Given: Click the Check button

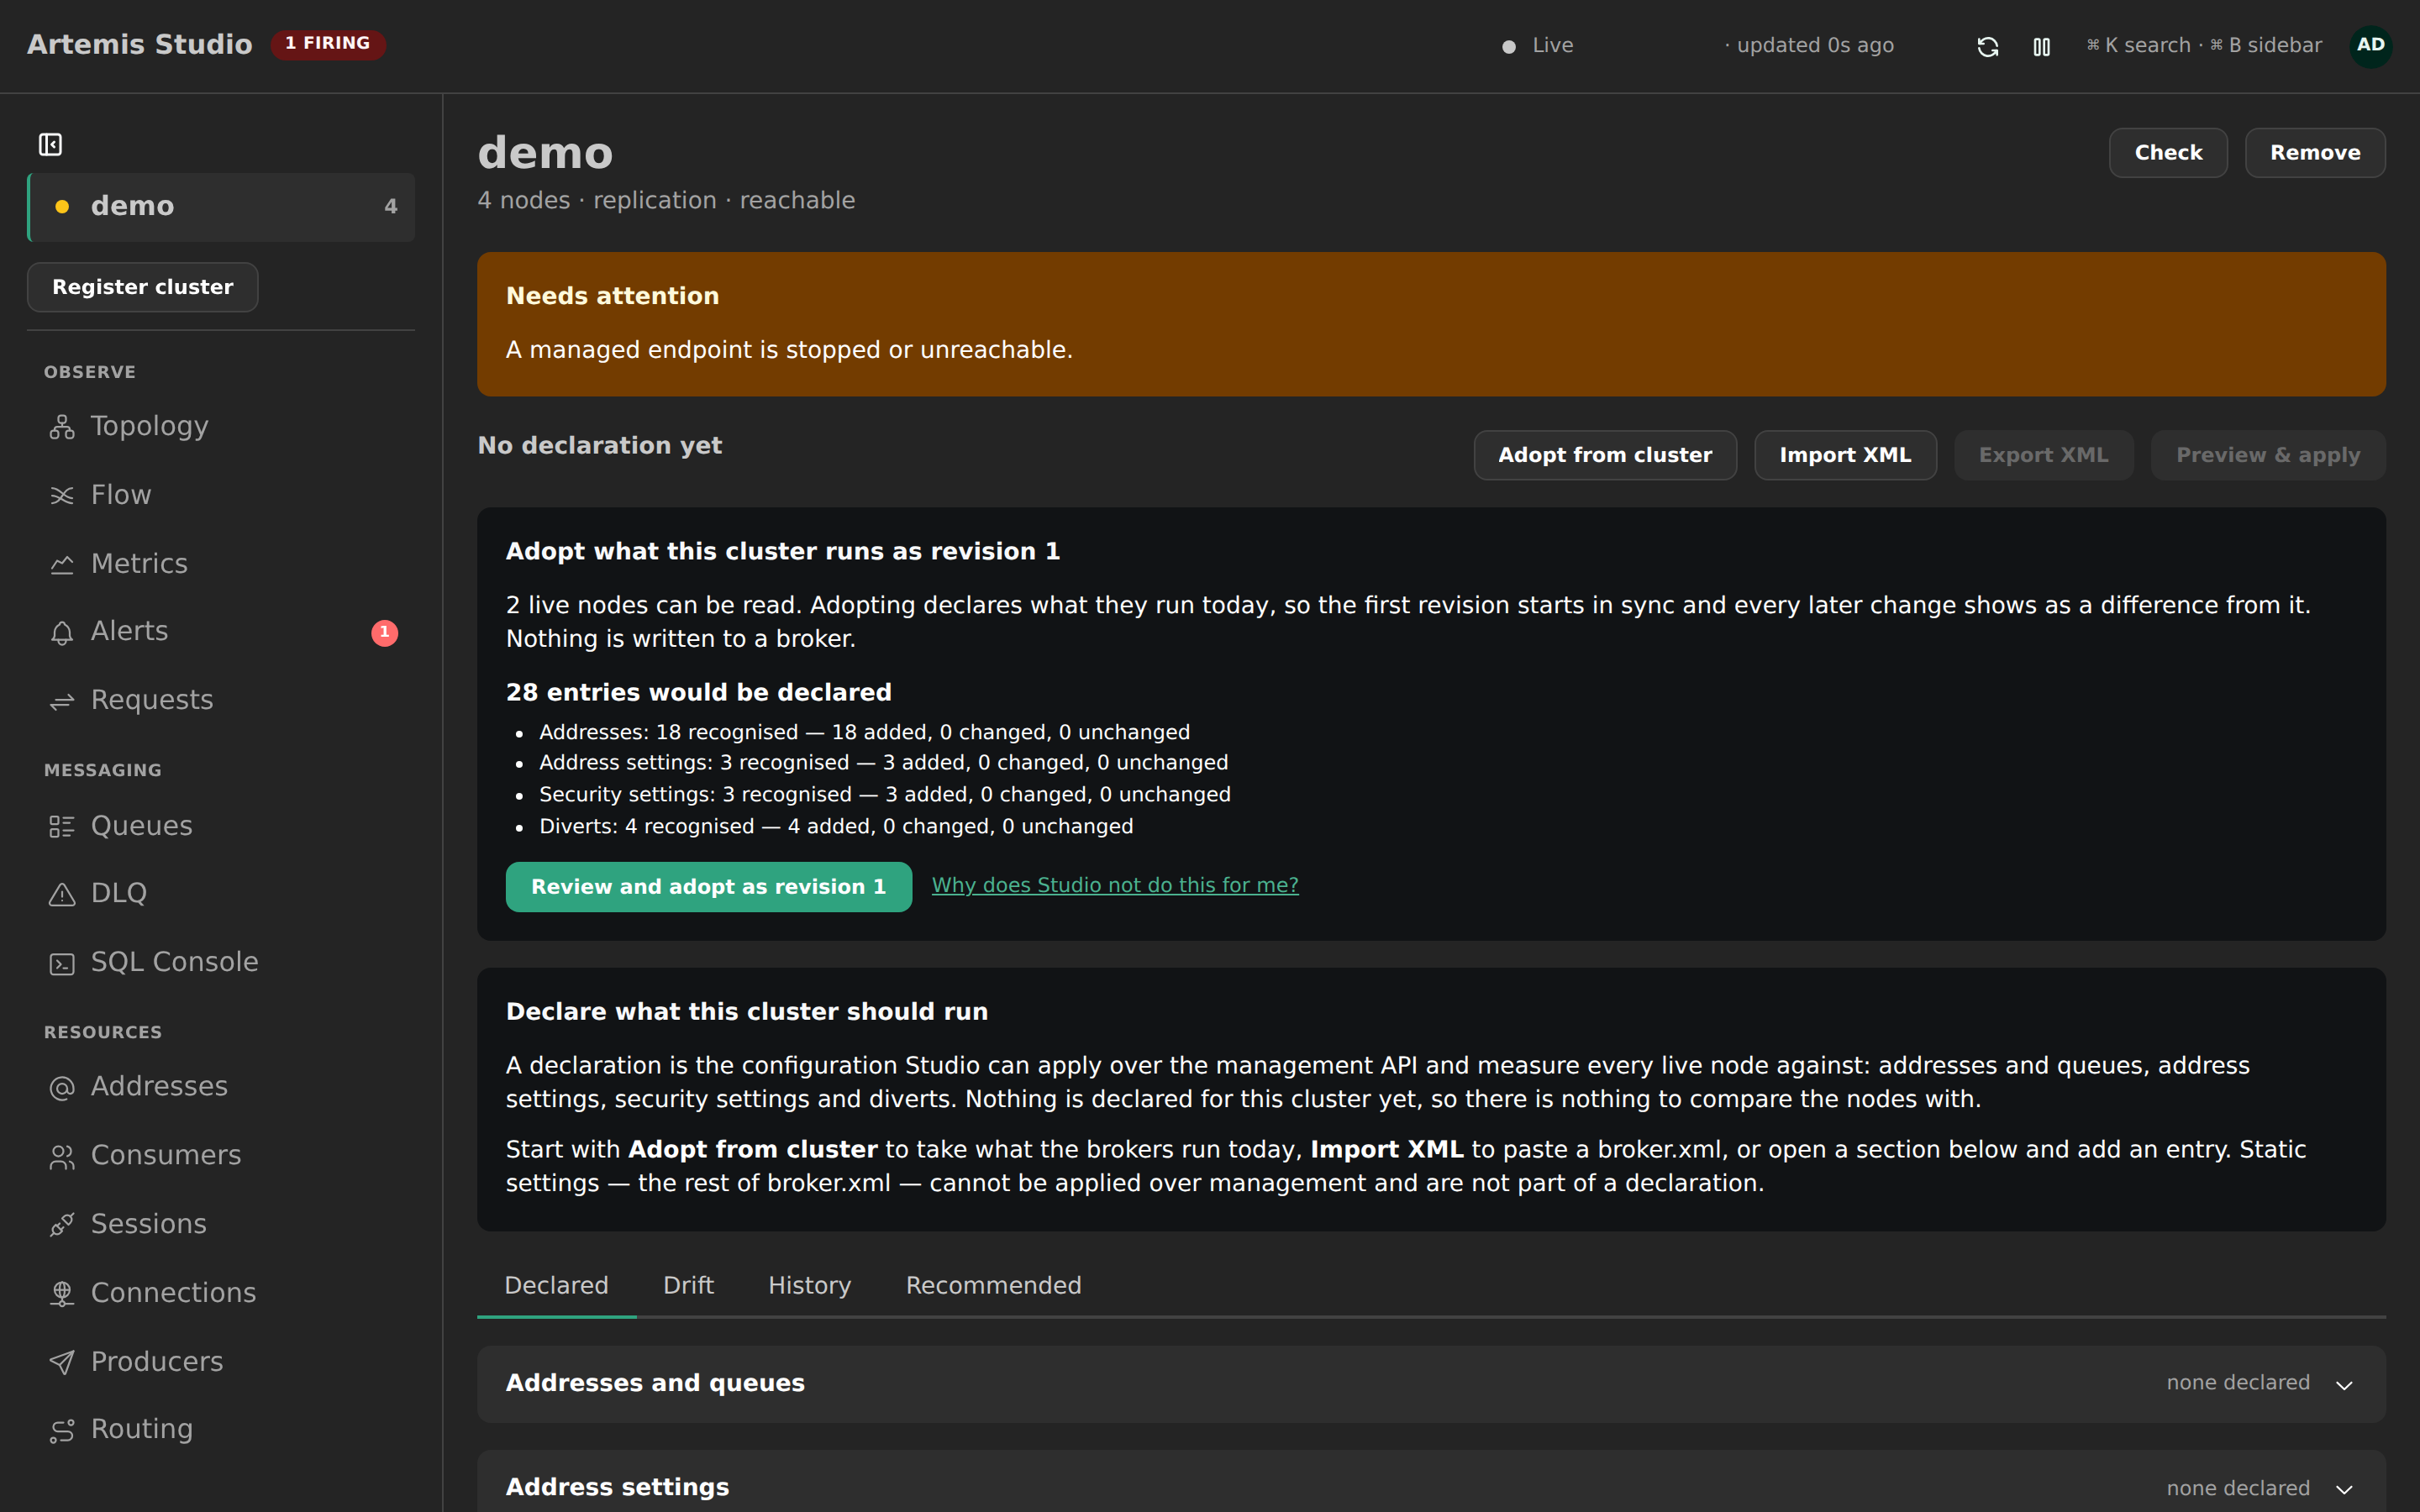Looking at the screenshot, I should [2168, 153].
